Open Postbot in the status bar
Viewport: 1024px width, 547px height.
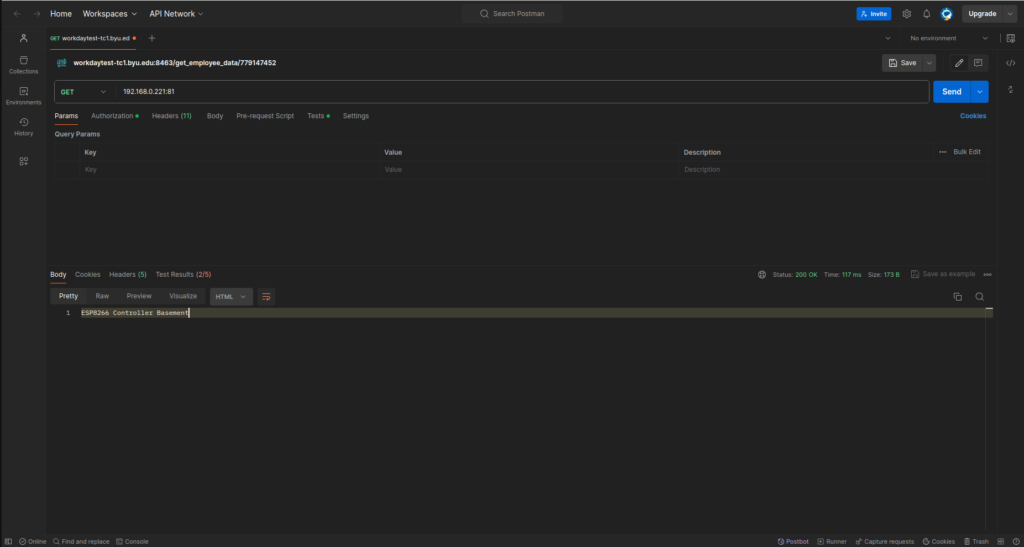click(x=793, y=542)
